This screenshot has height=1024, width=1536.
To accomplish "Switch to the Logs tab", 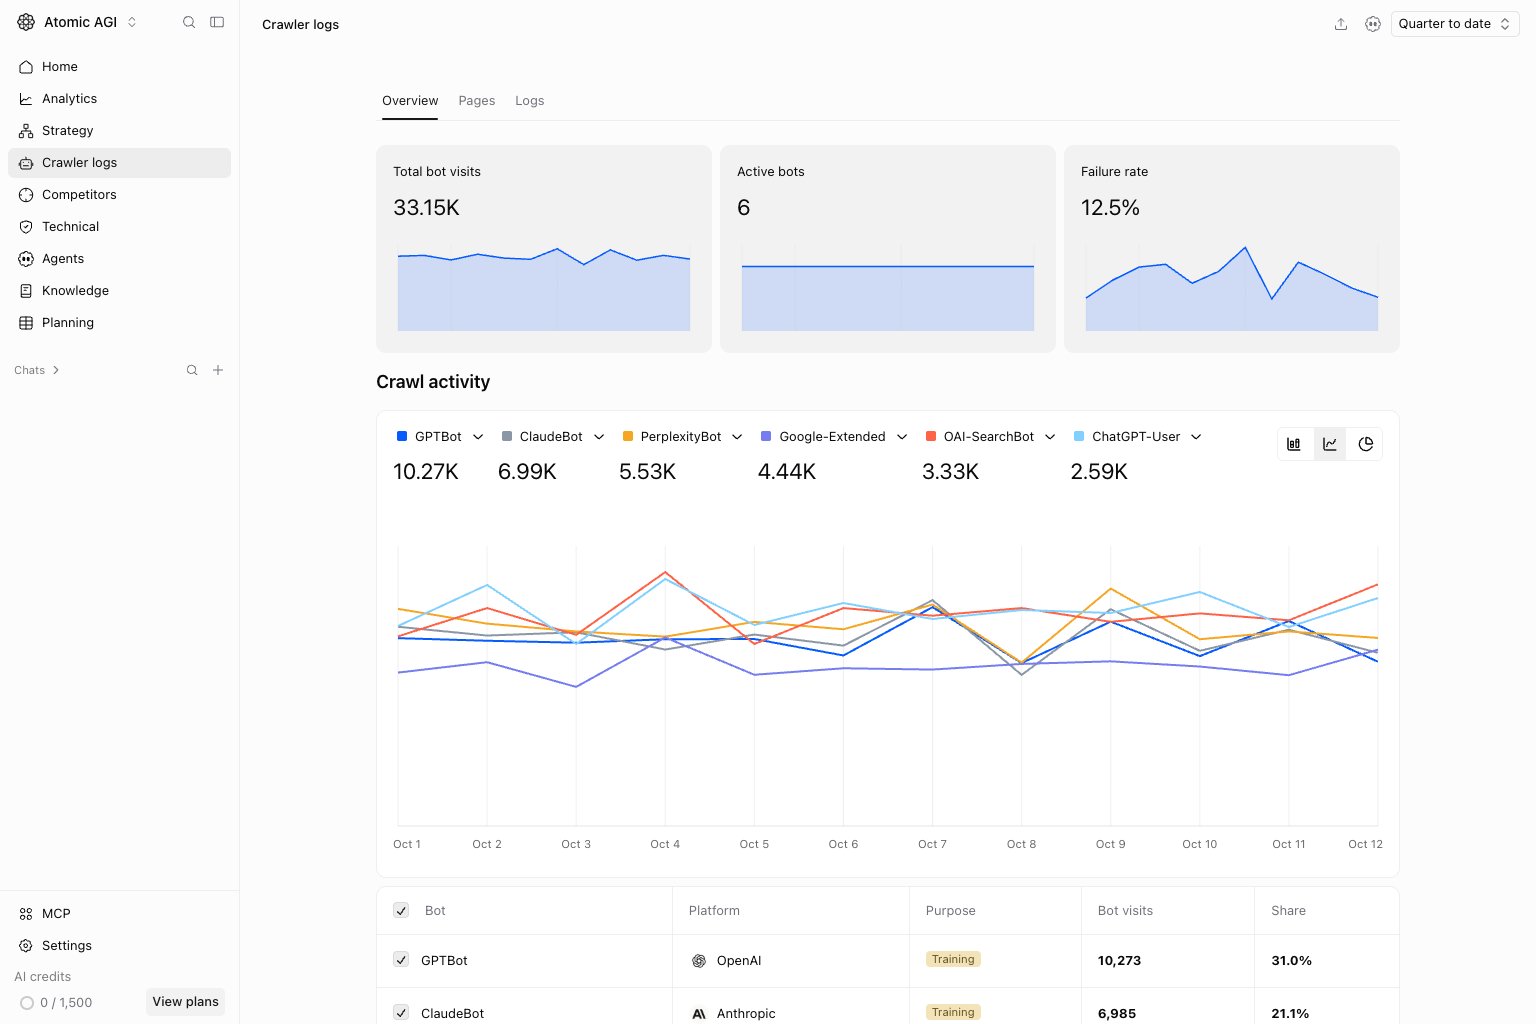I will click(x=530, y=101).
